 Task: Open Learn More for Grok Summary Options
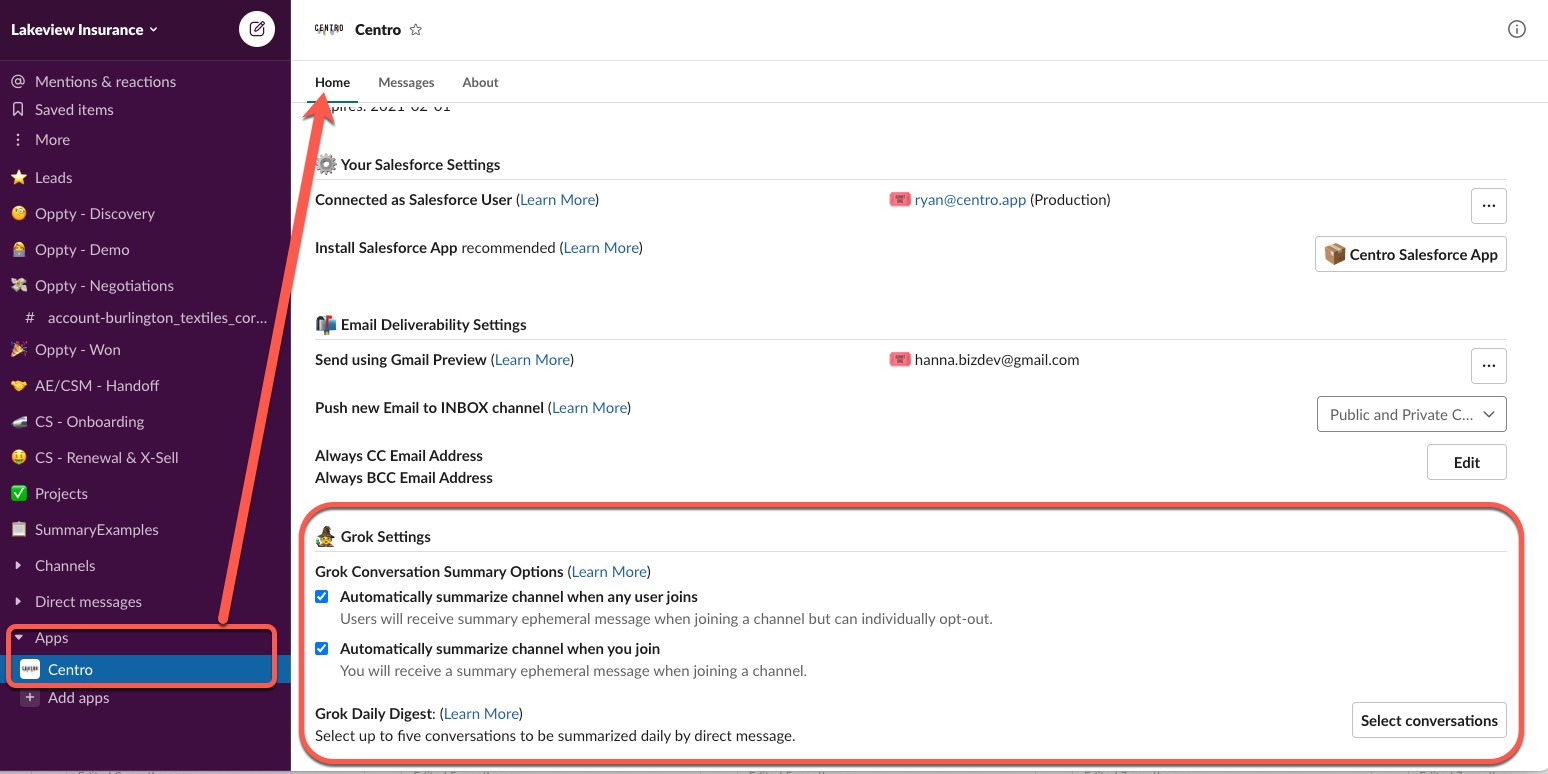[x=609, y=572]
